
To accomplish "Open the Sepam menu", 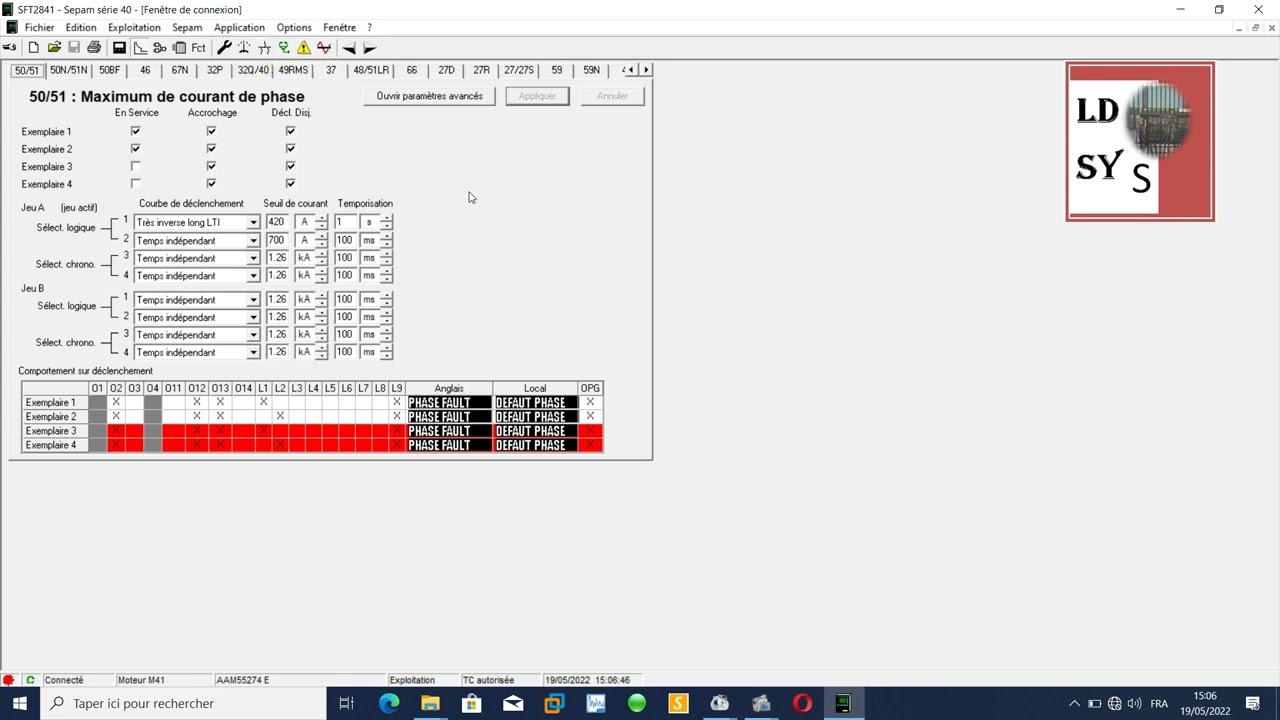I will click(187, 27).
